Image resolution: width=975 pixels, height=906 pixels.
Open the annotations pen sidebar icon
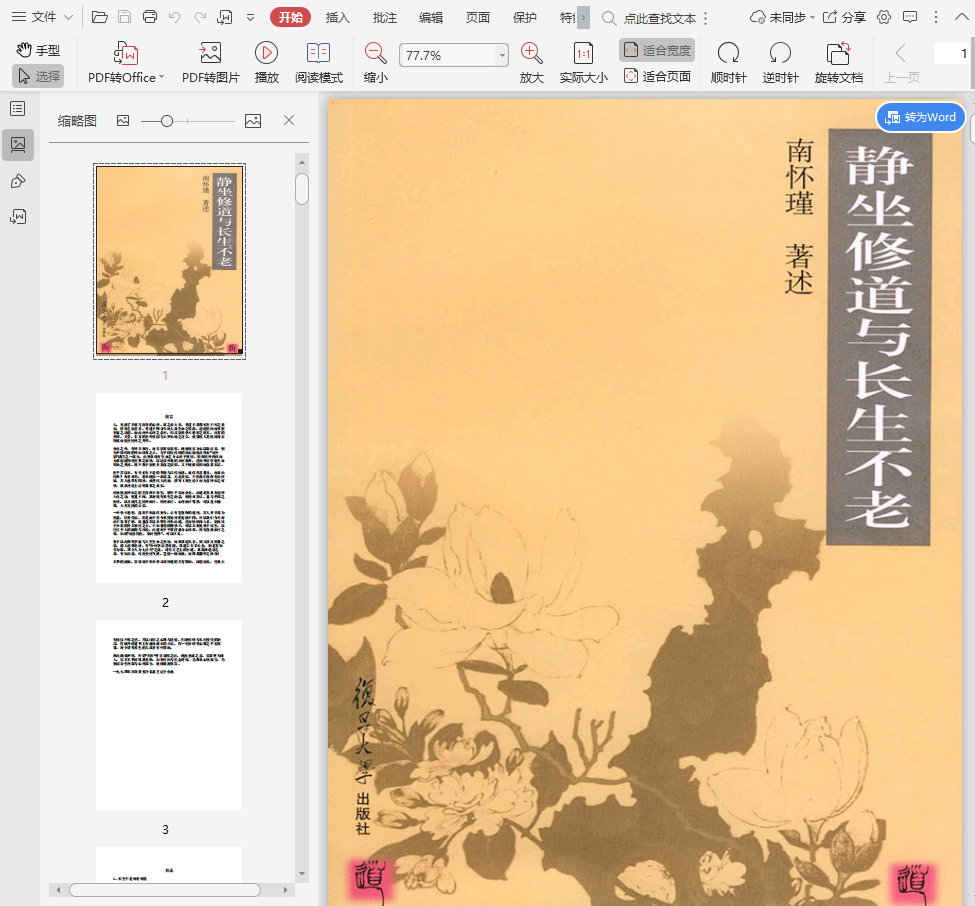click(18, 181)
